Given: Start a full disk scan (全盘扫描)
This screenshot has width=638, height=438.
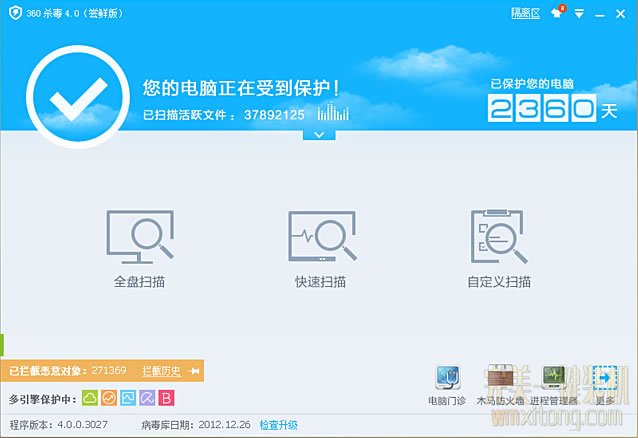Looking at the screenshot, I should point(140,249).
